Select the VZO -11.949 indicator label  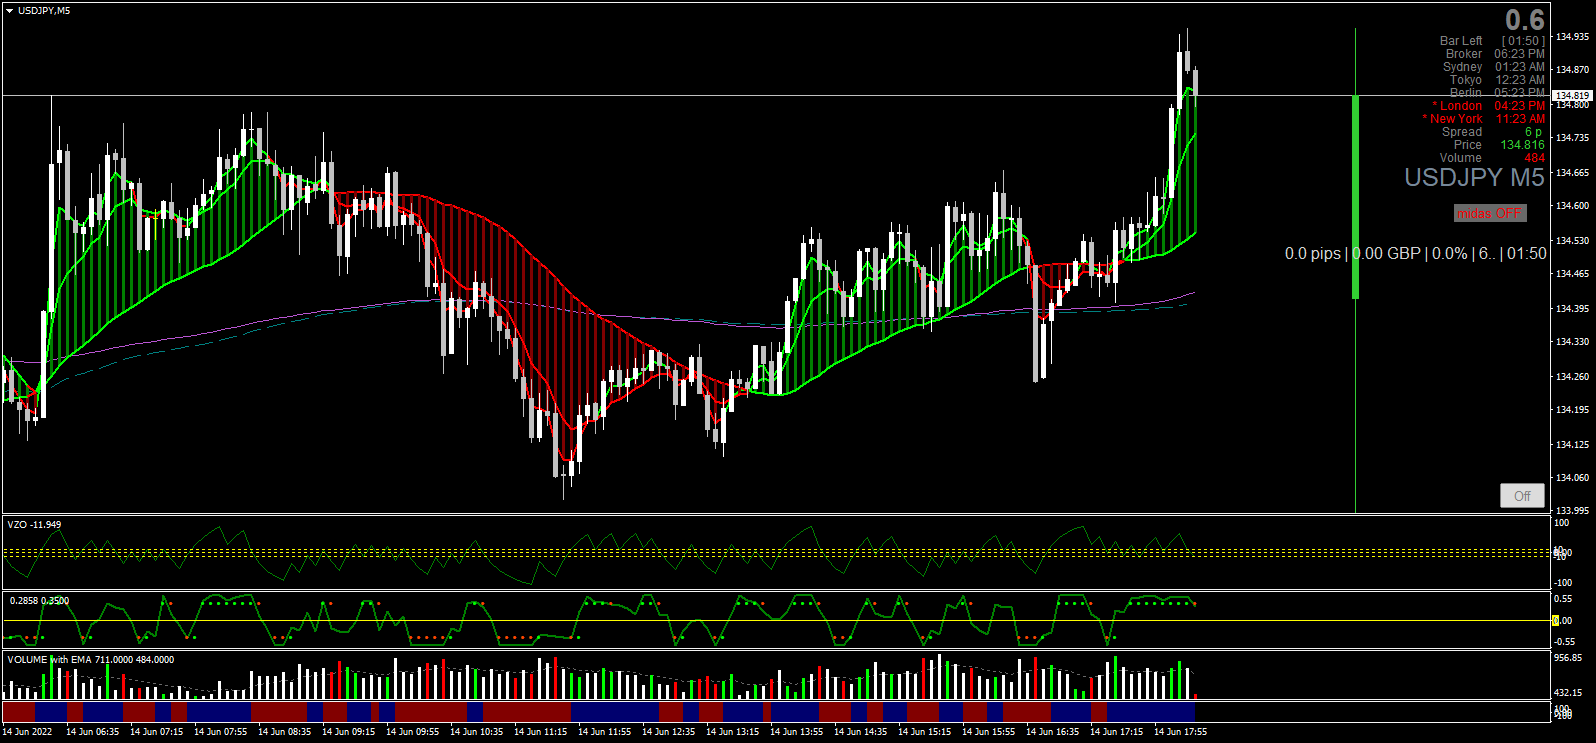(x=34, y=525)
